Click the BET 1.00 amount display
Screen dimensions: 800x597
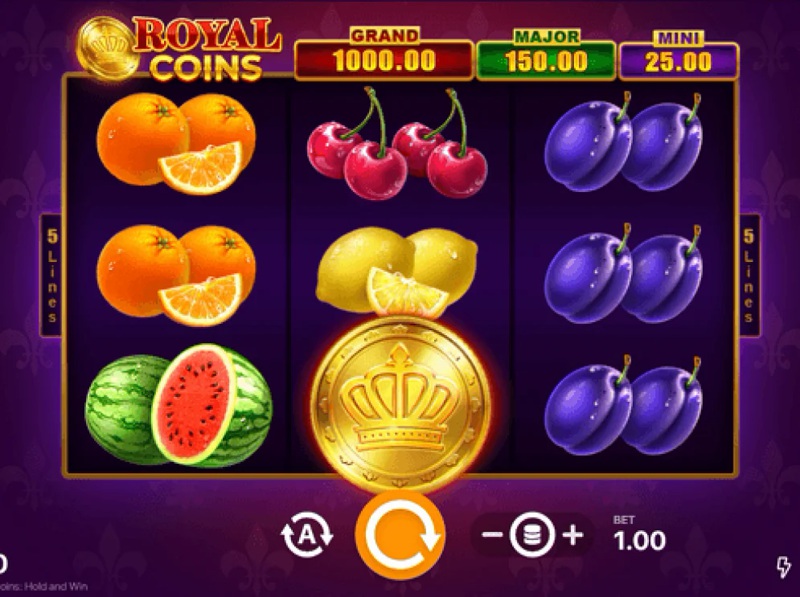click(x=640, y=534)
